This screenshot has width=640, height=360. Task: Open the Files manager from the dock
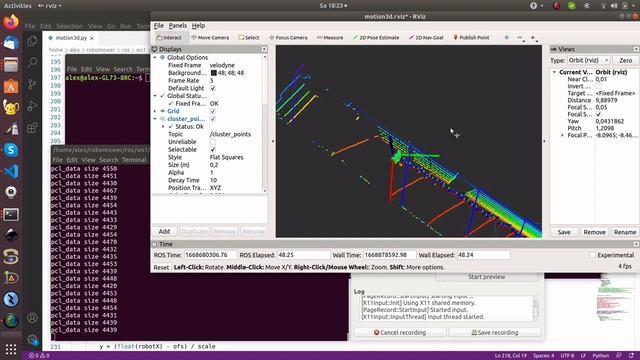tap(11, 65)
